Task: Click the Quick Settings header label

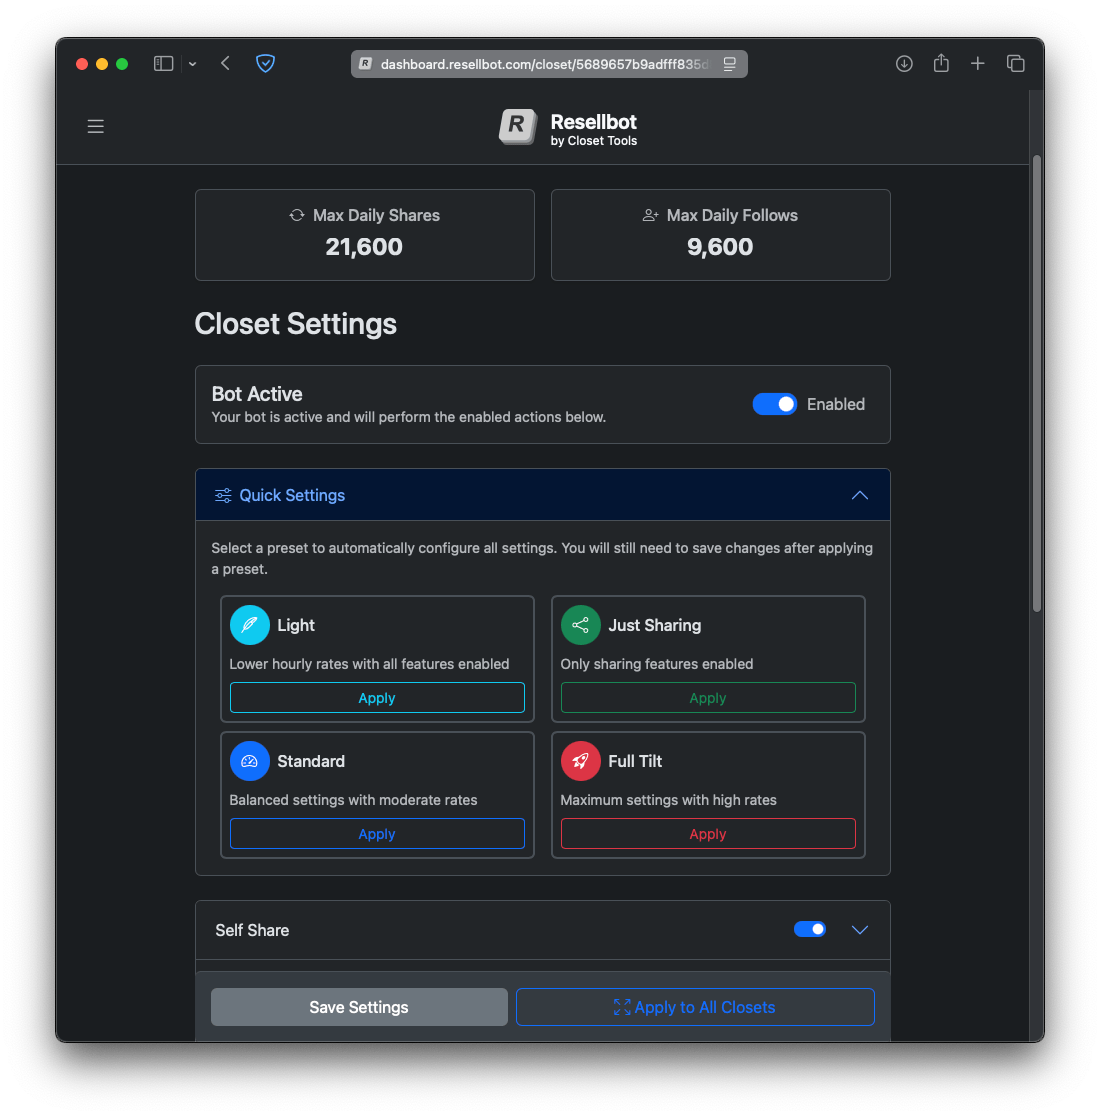Action: pyautogui.click(x=292, y=495)
